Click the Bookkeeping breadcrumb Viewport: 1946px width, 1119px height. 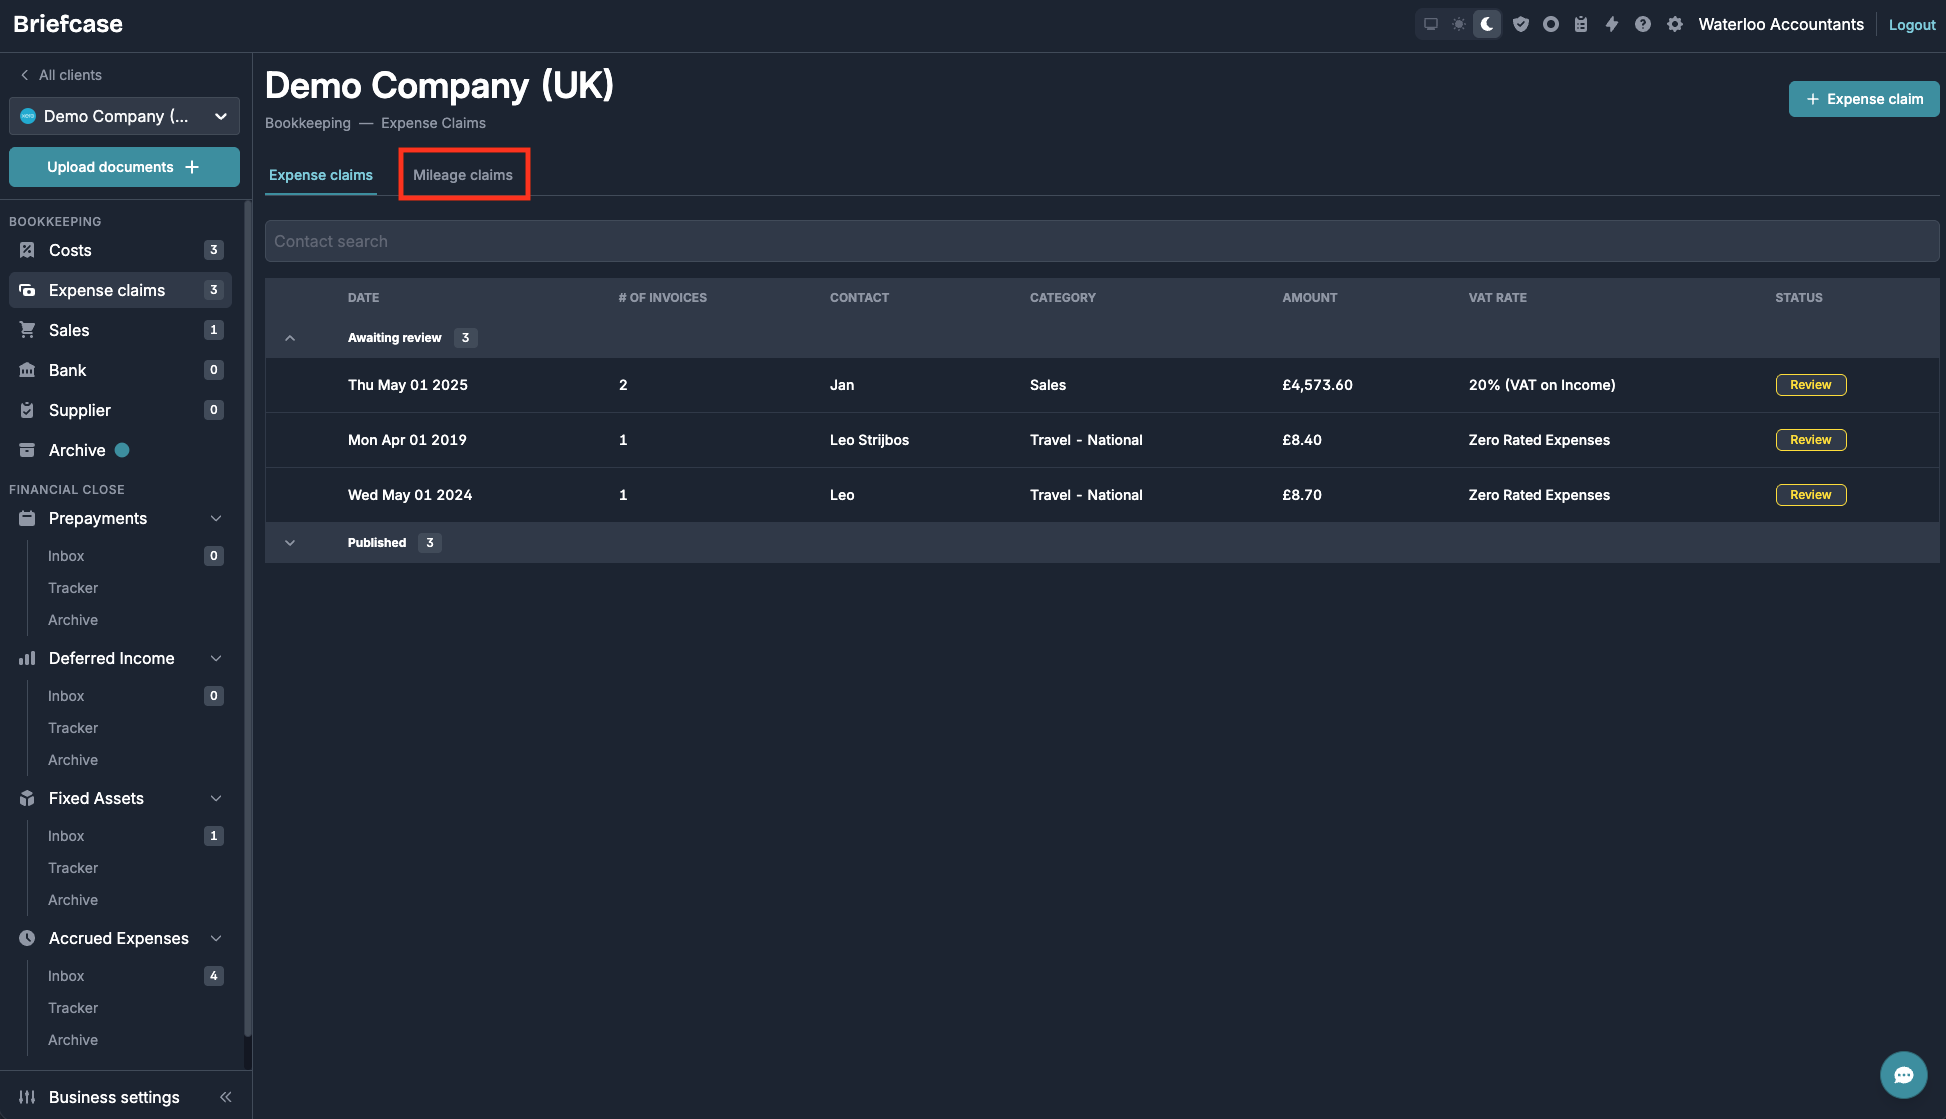pos(308,123)
